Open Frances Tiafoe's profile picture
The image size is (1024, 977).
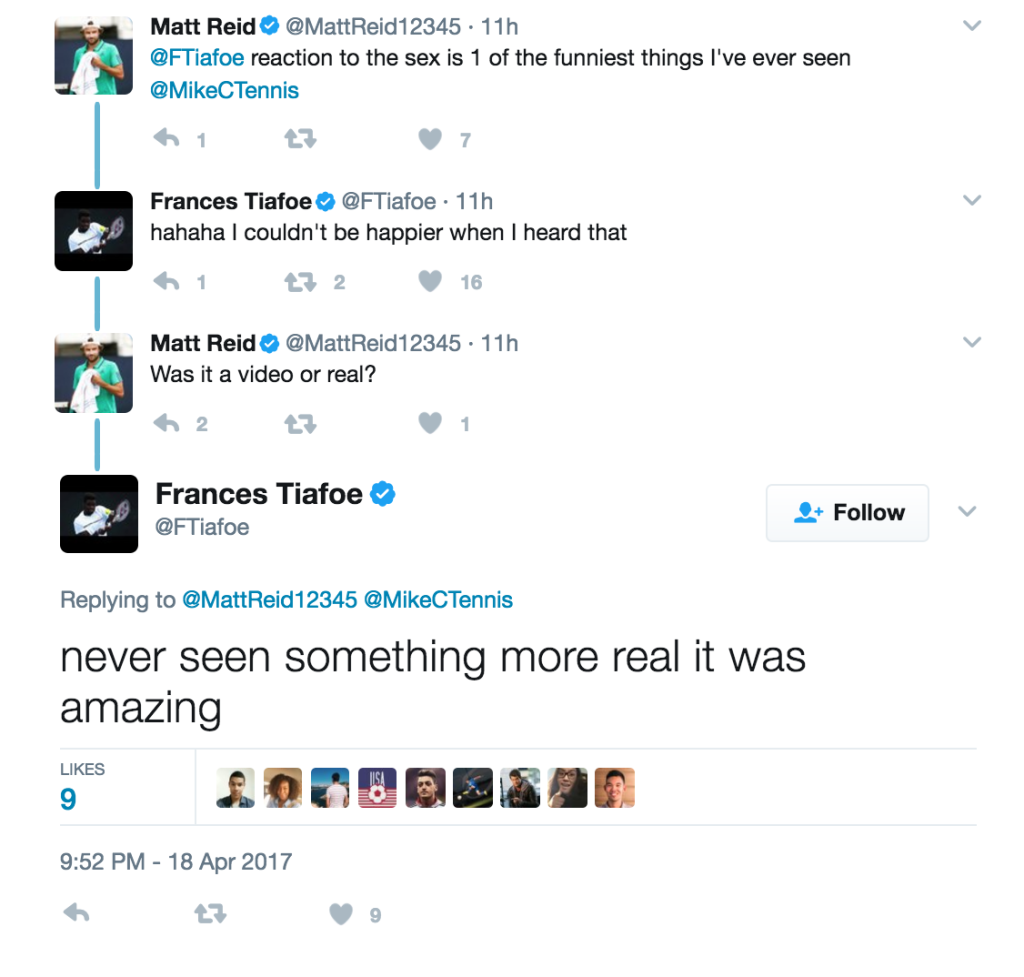coord(99,513)
